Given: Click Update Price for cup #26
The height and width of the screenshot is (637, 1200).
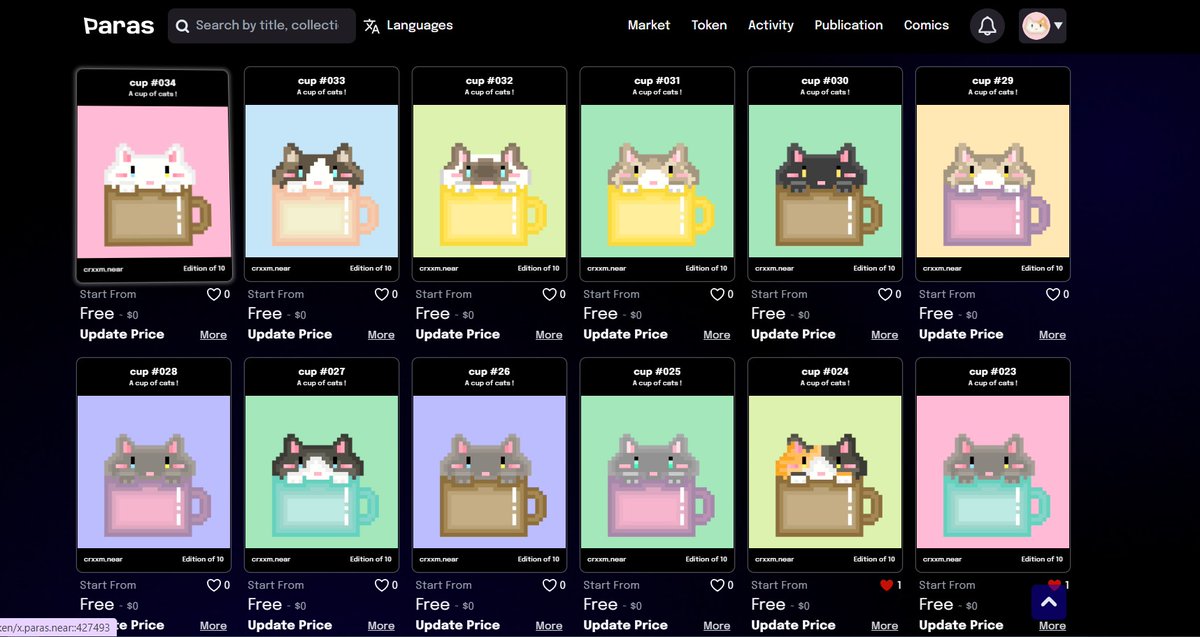Looking at the screenshot, I should [x=458, y=625].
